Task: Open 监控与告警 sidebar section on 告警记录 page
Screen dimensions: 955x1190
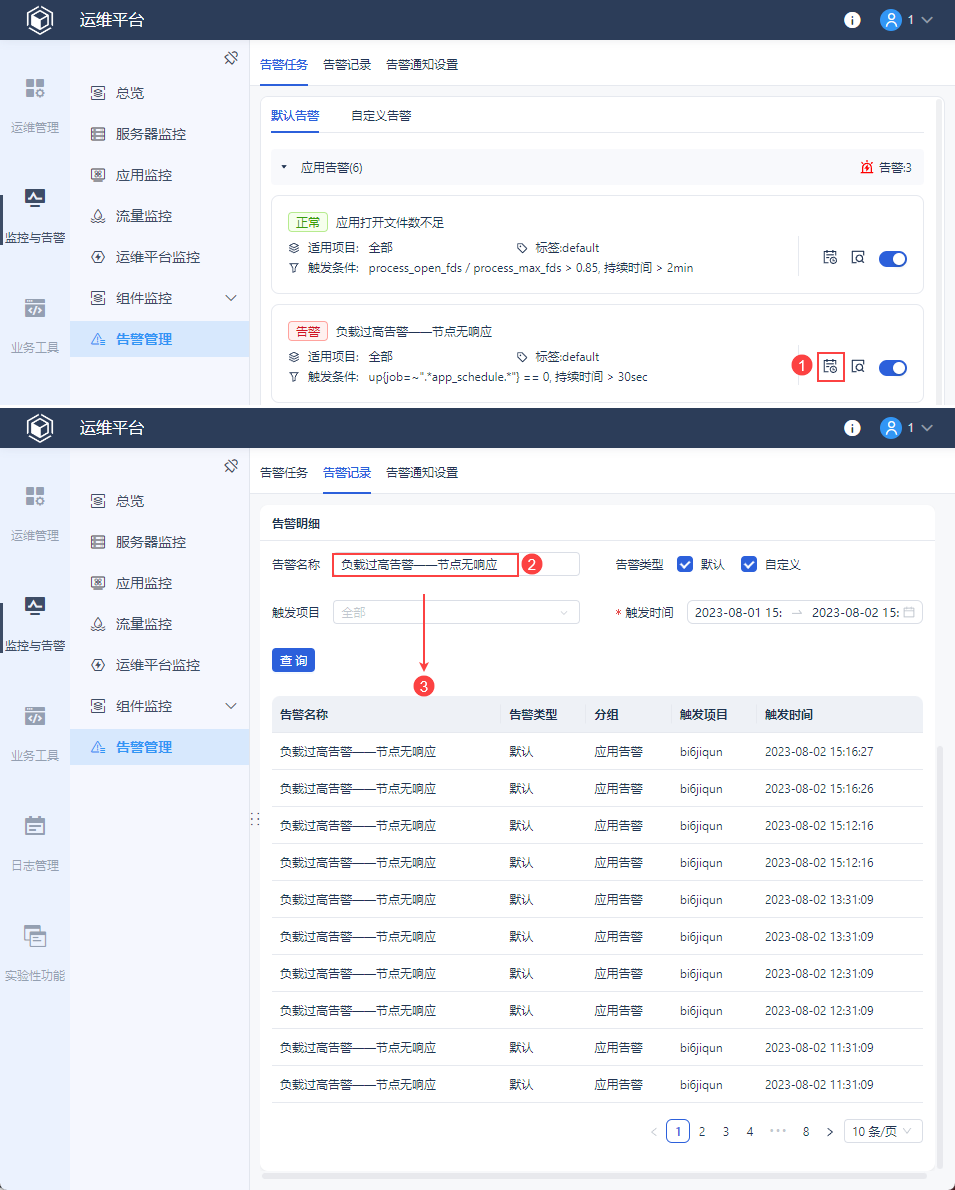Action: (x=35, y=624)
